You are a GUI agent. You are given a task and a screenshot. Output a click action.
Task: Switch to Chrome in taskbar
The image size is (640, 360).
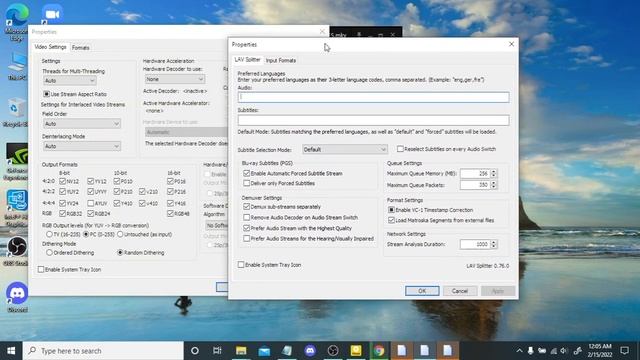(379, 351)
